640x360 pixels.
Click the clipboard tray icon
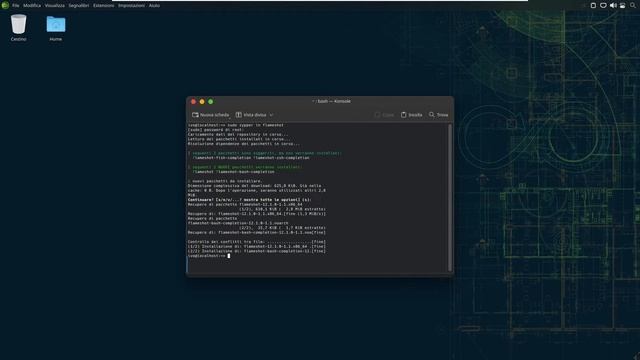click(593, 5)
